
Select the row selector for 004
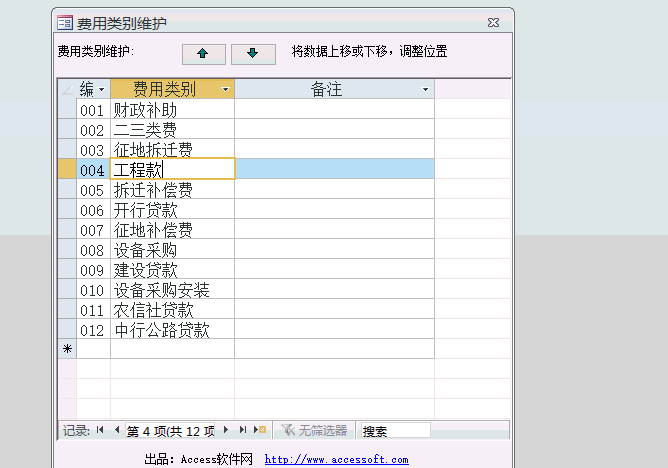[x=67, y=169]
